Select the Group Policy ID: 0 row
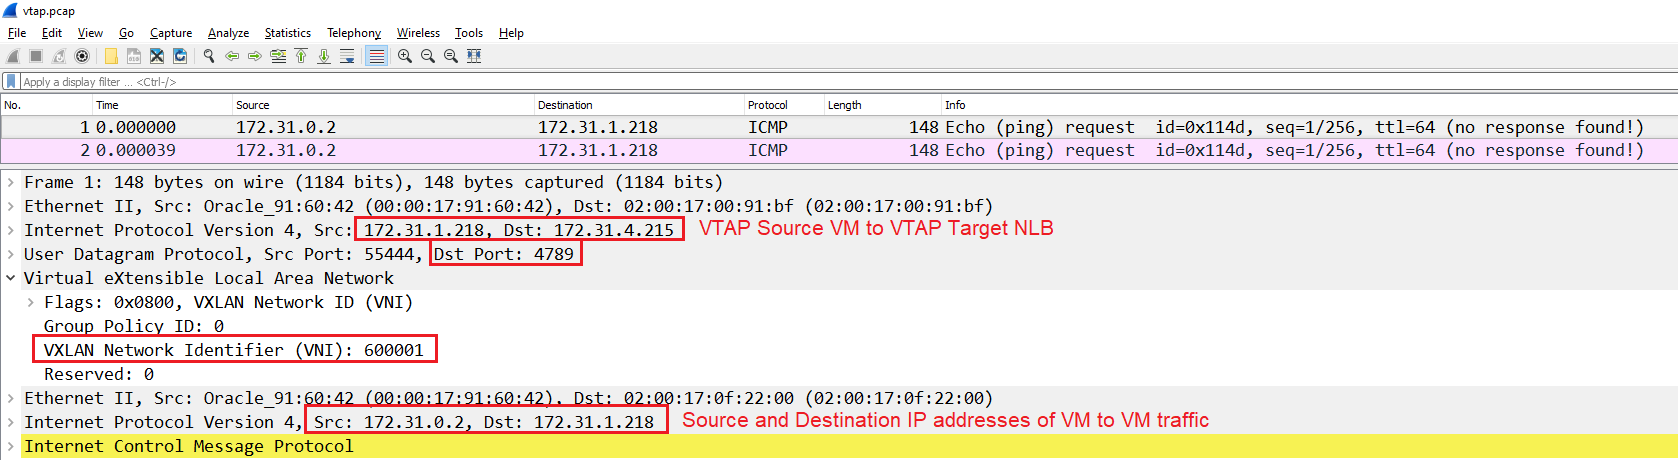This screenshot has width=1678, height=460. [x=134, y=326]
